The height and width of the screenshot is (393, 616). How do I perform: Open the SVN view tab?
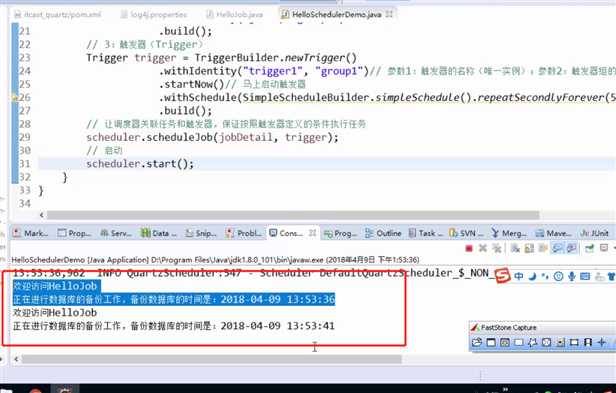coord(466,233)
